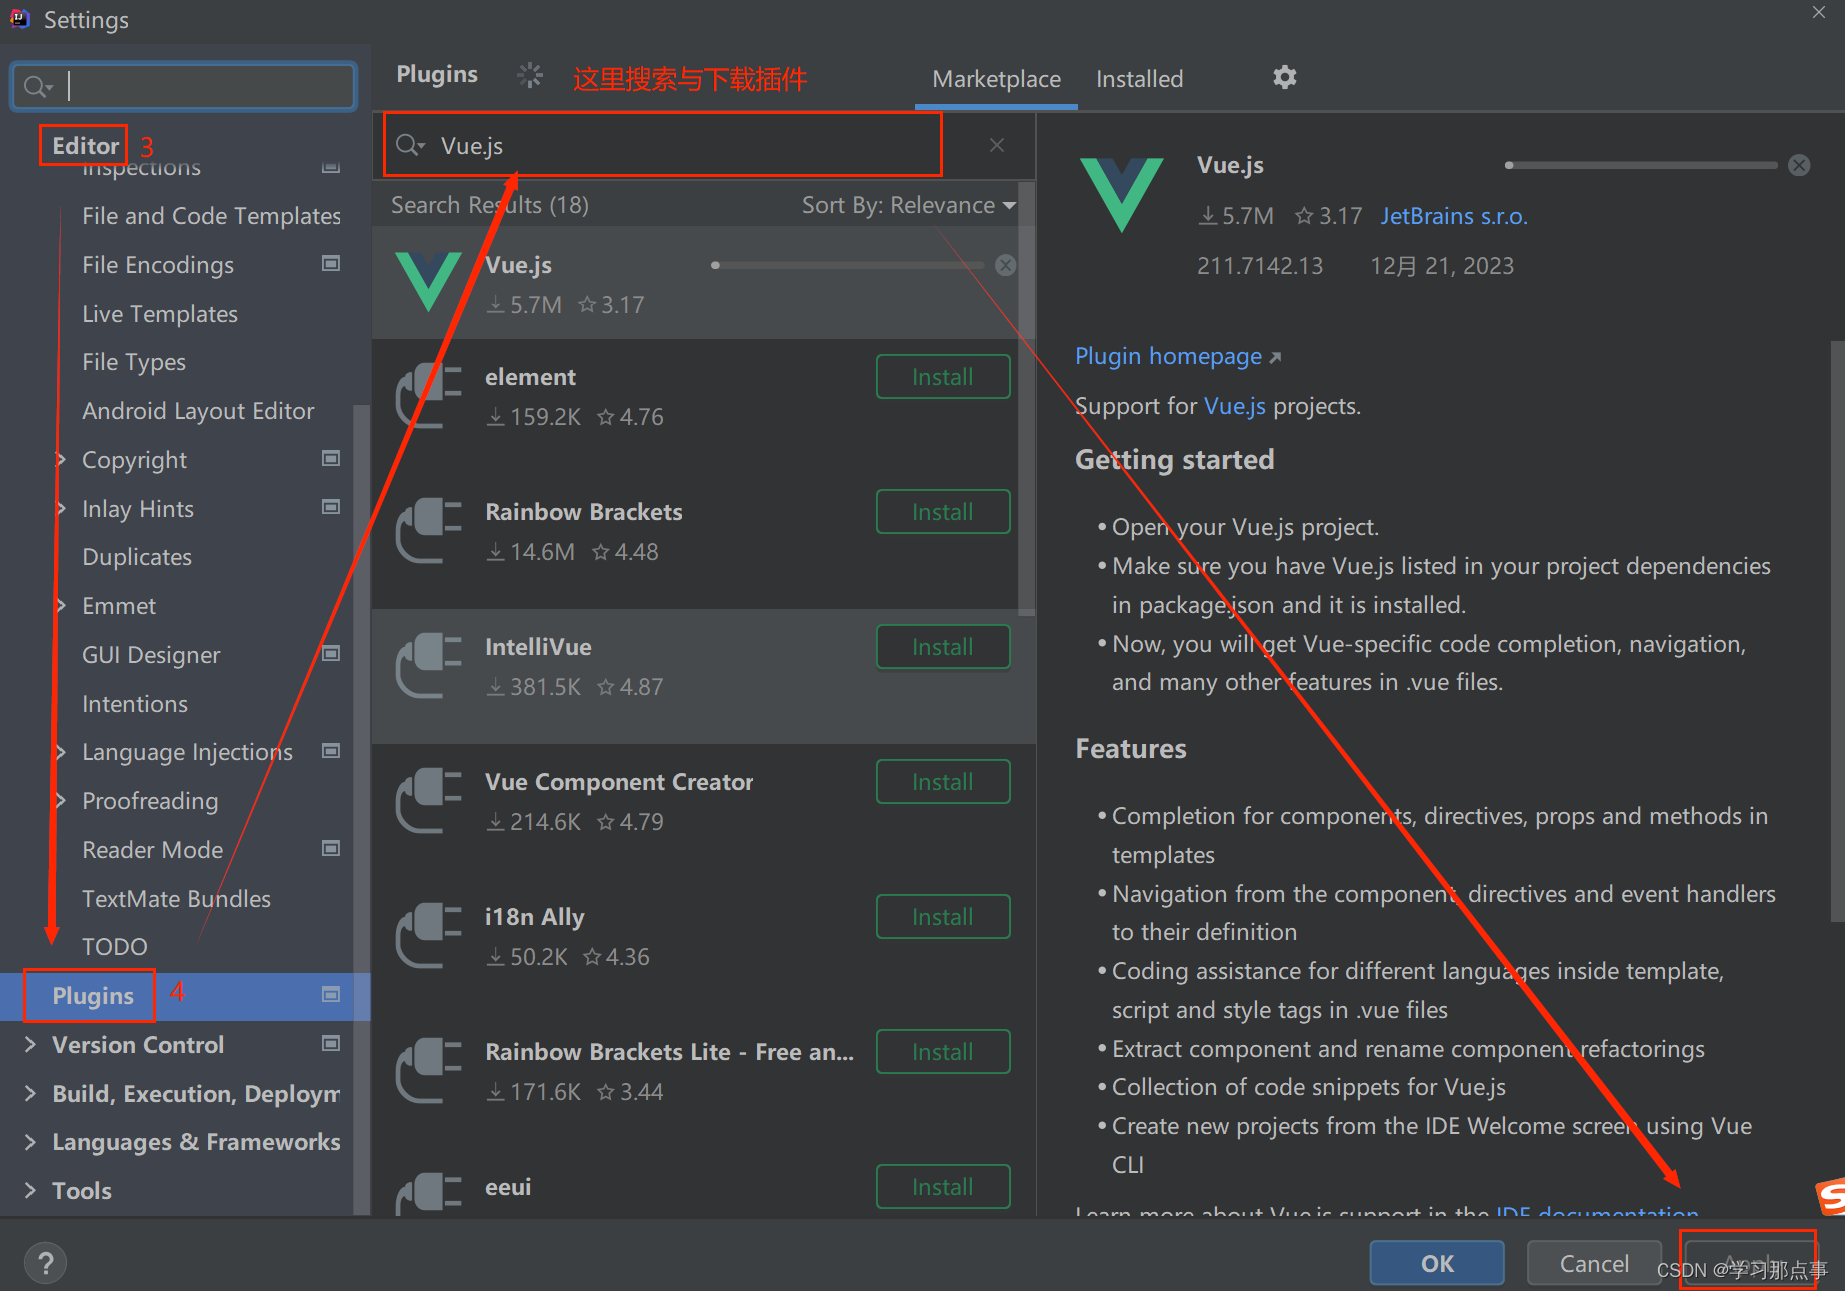Install the i18n Ally plugin

(x=943, y=917)
